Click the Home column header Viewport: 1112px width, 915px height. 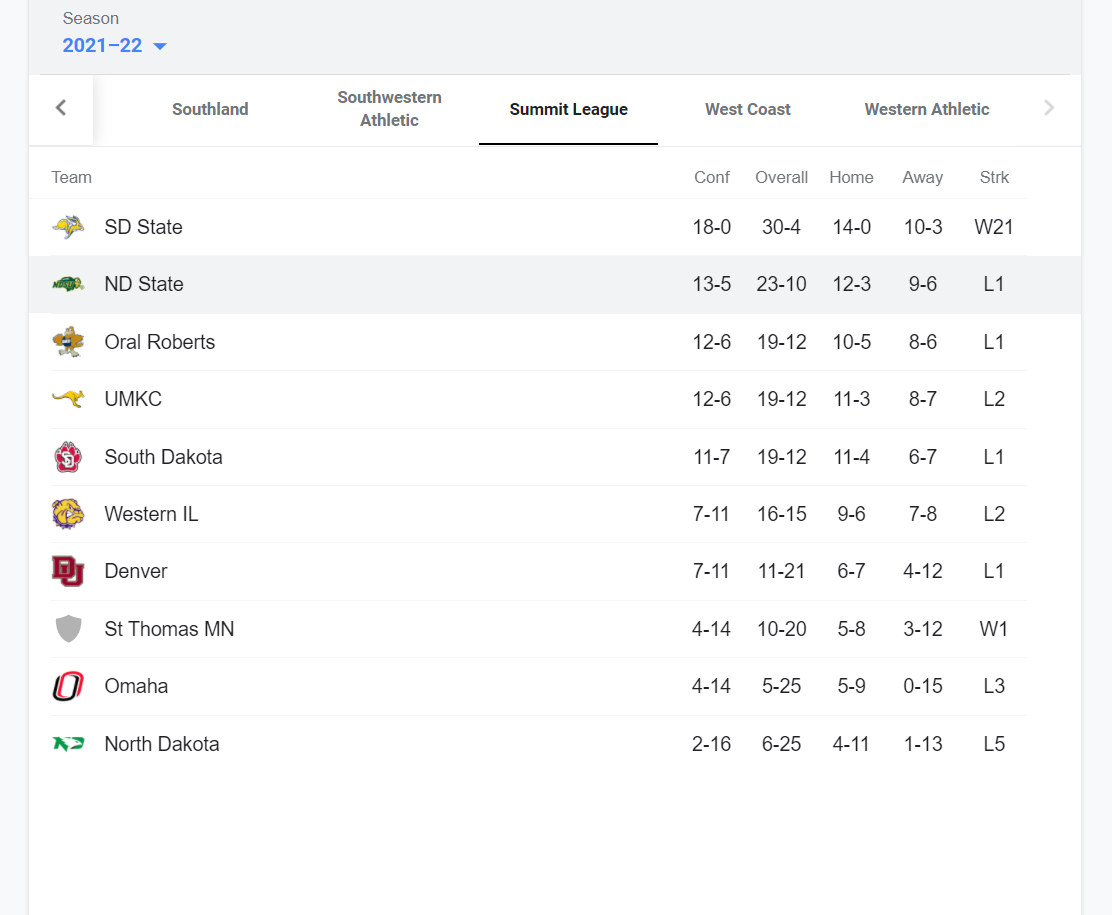(x=851, y=177)
